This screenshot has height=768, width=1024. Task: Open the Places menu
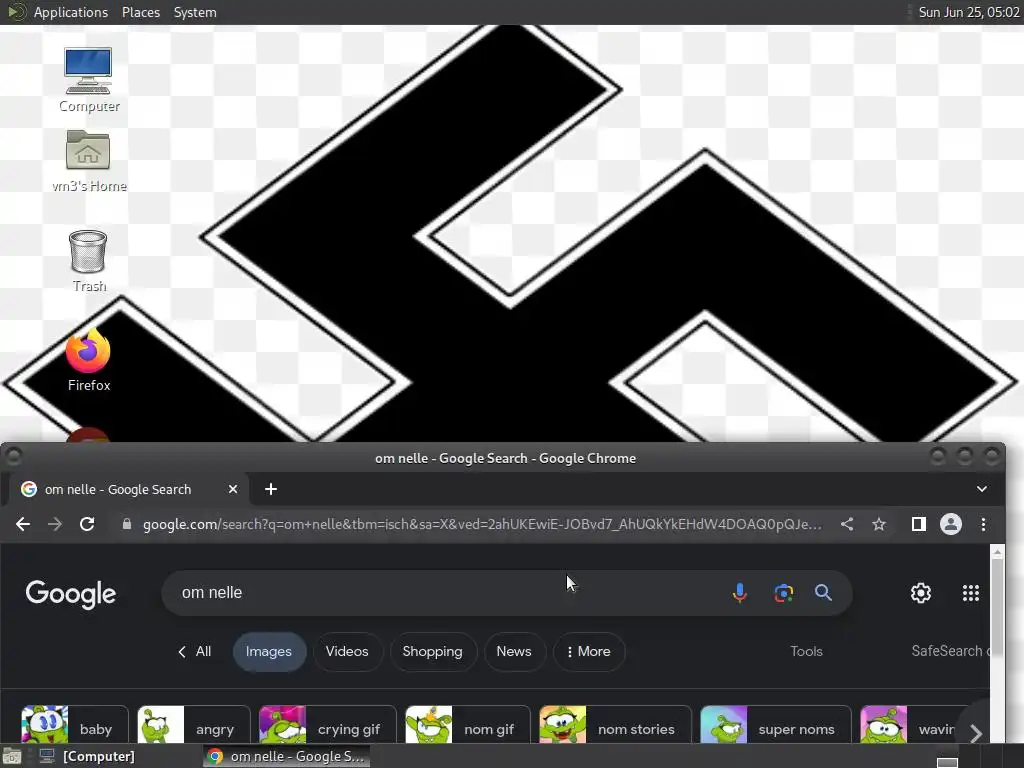(x=140, y=12)
